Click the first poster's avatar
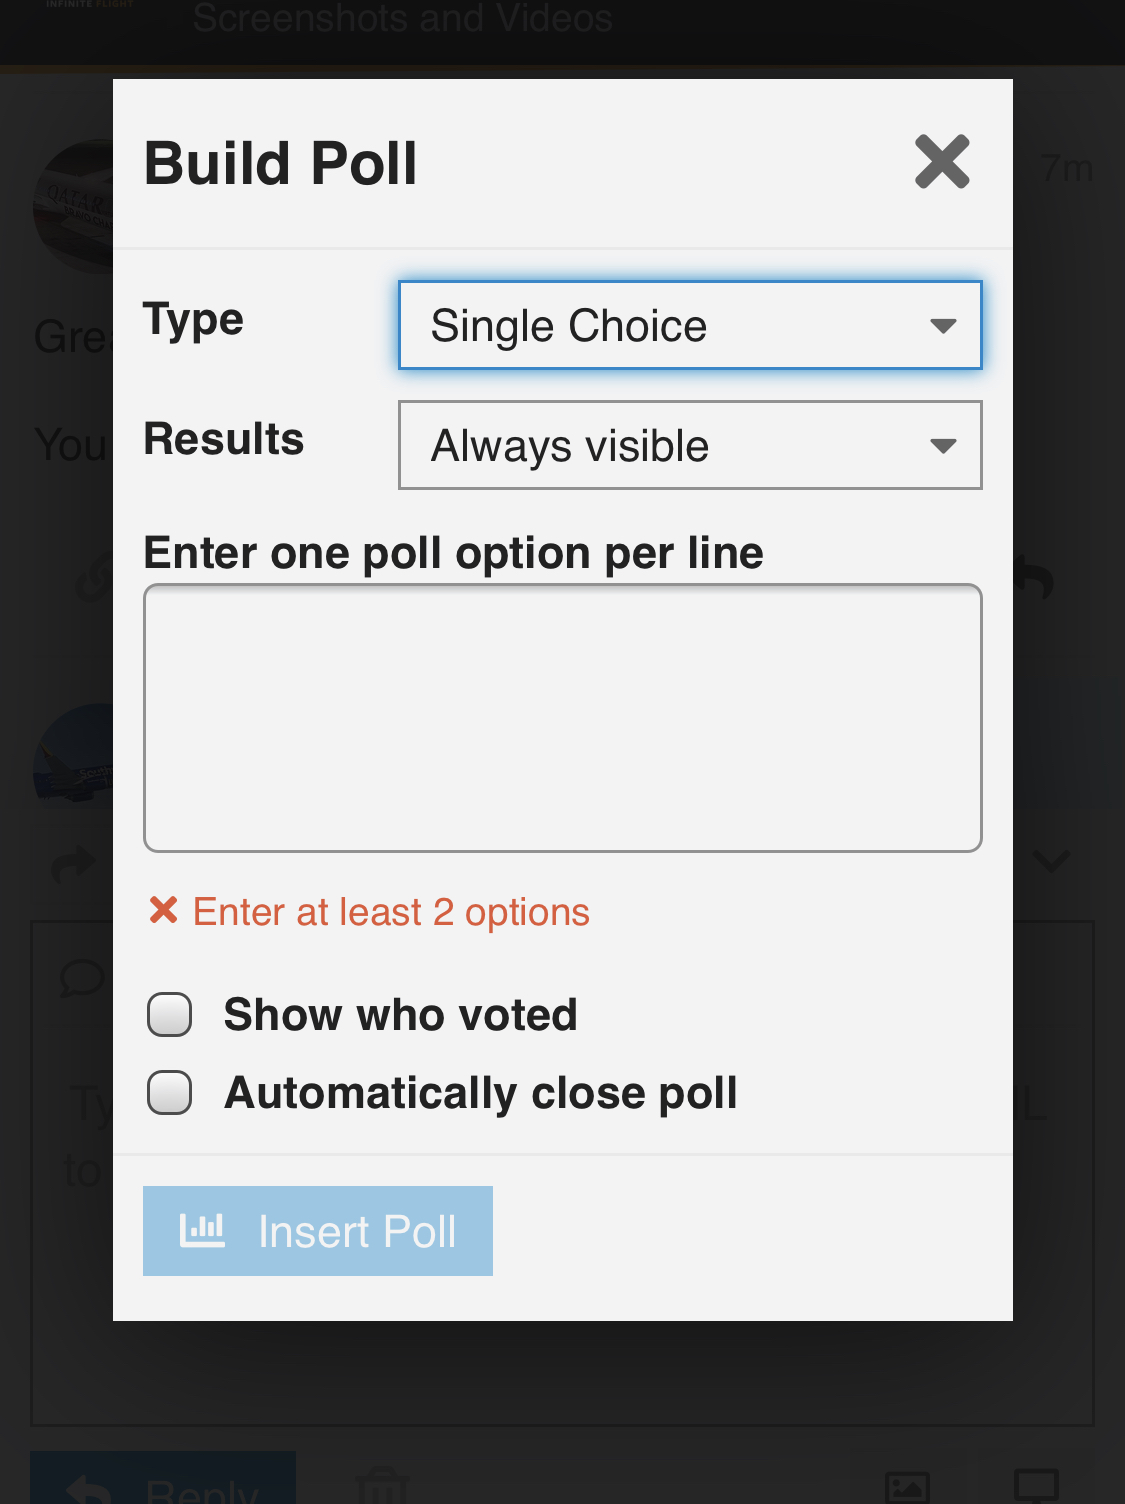 tap(75, 206)
